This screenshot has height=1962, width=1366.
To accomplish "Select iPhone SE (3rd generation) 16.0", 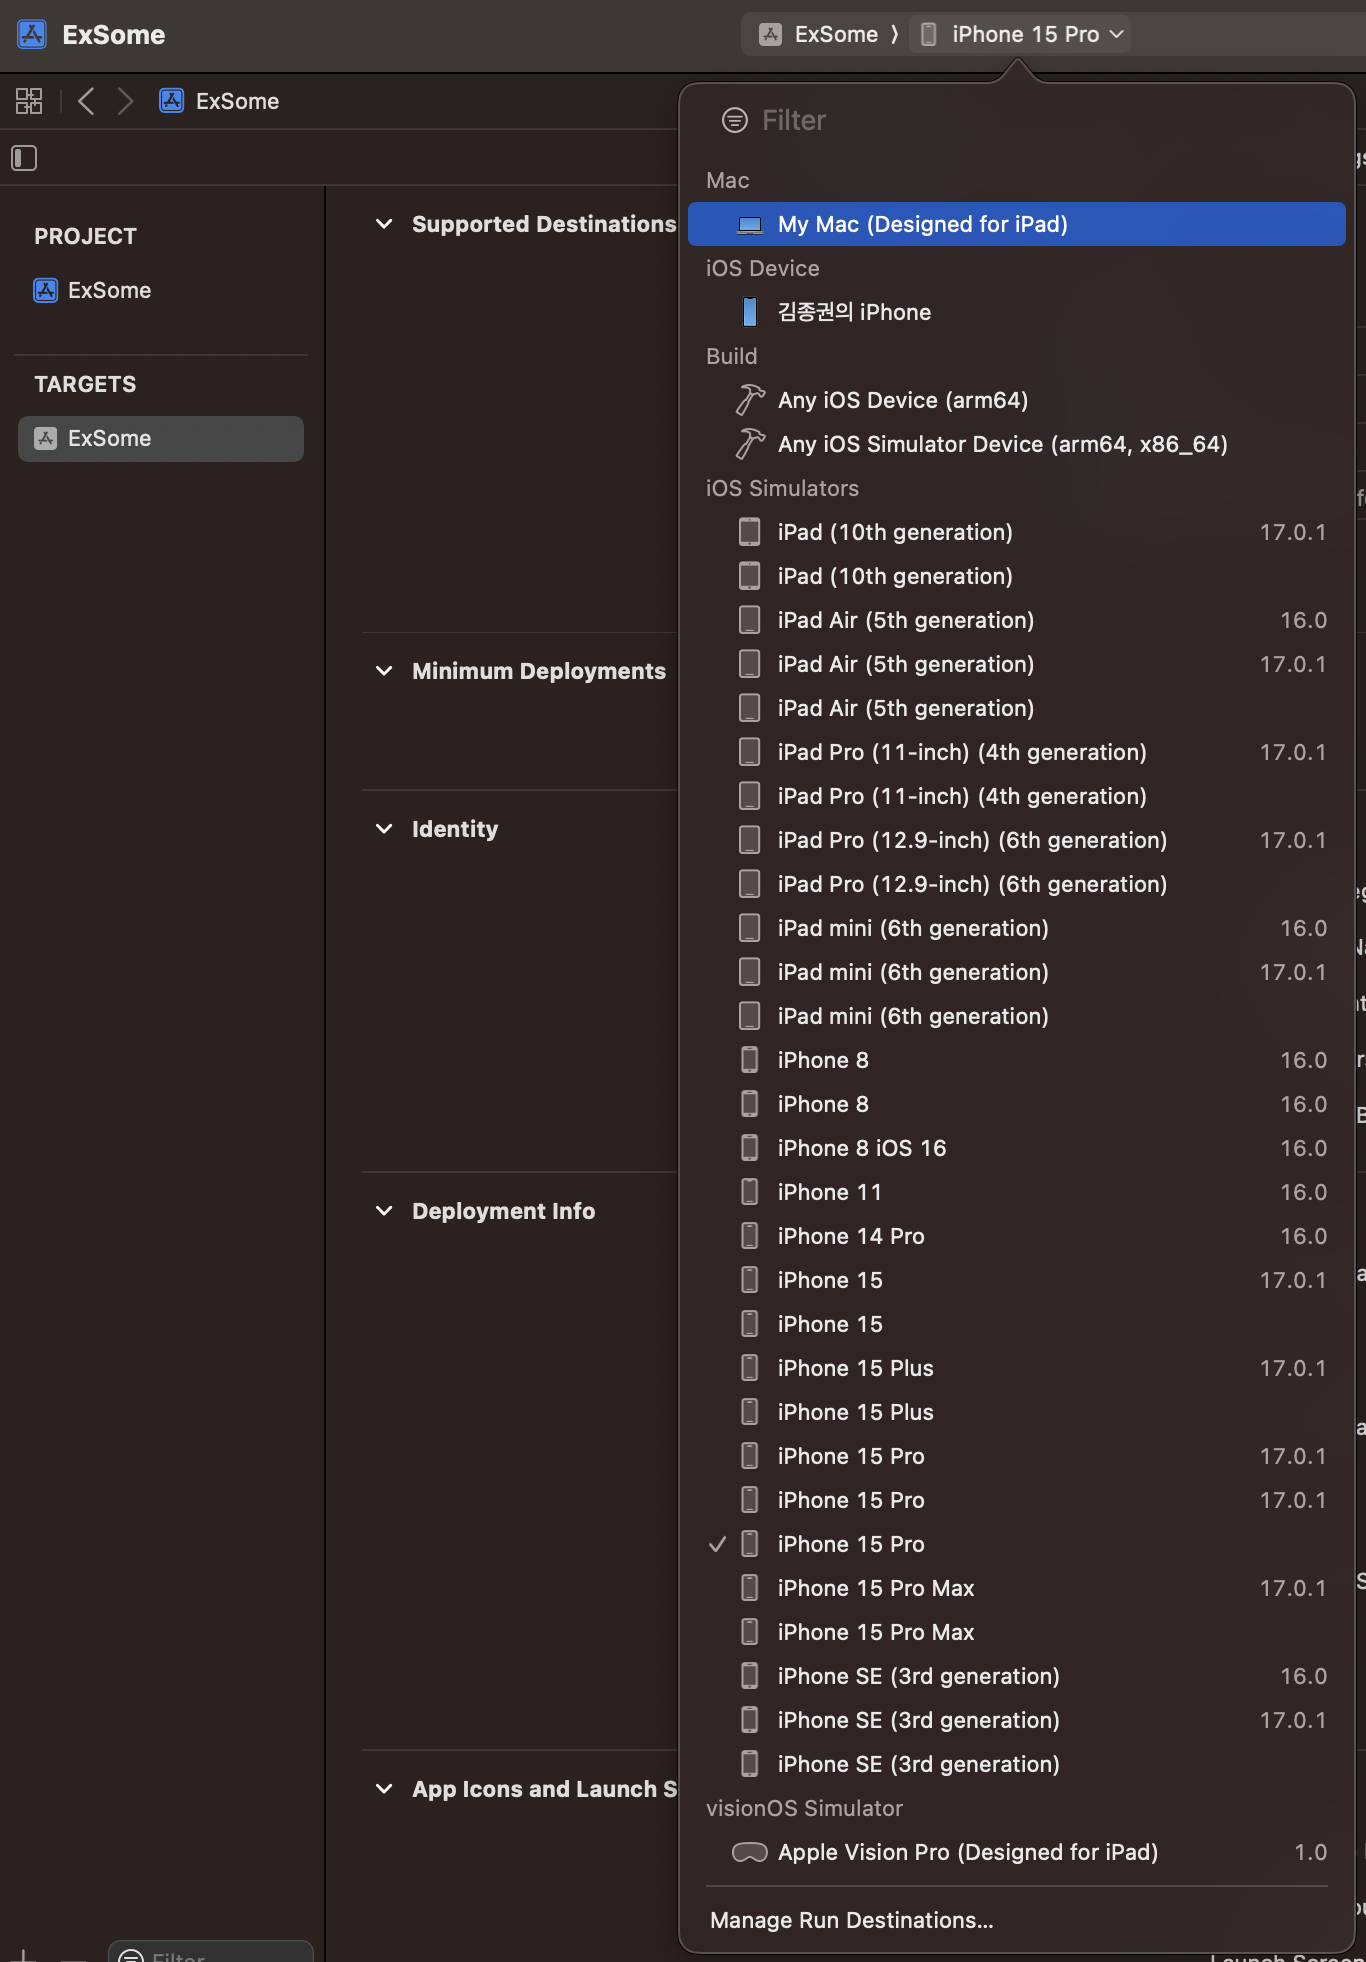I will coord(1017,1676).
